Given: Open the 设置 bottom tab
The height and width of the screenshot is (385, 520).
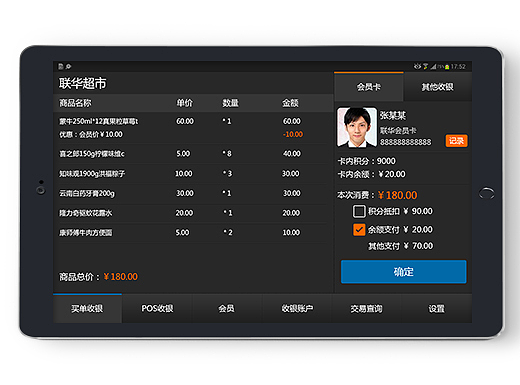Looking at the screenshot, I should click(x=436, y=309).
